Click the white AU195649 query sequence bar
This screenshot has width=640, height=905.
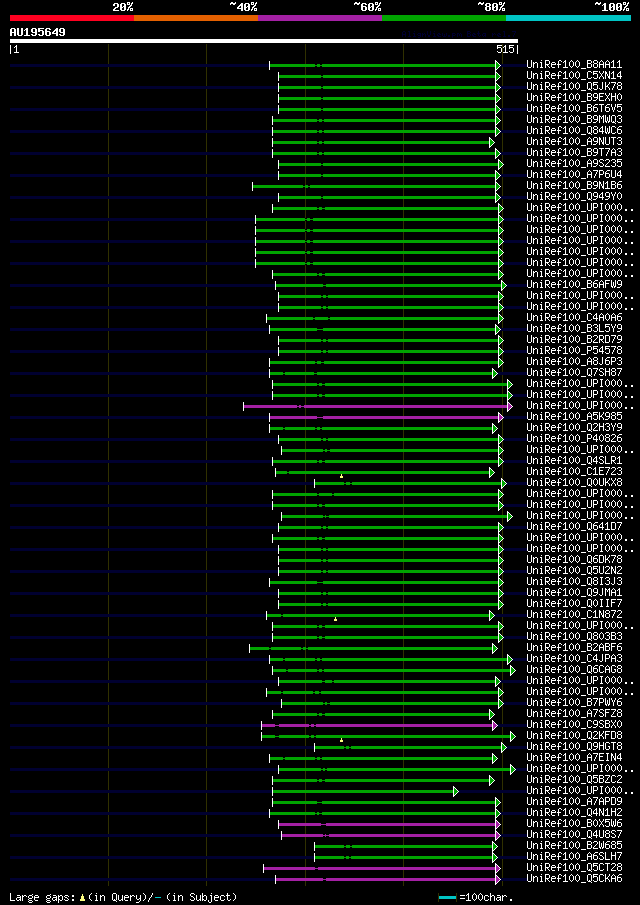264,41
